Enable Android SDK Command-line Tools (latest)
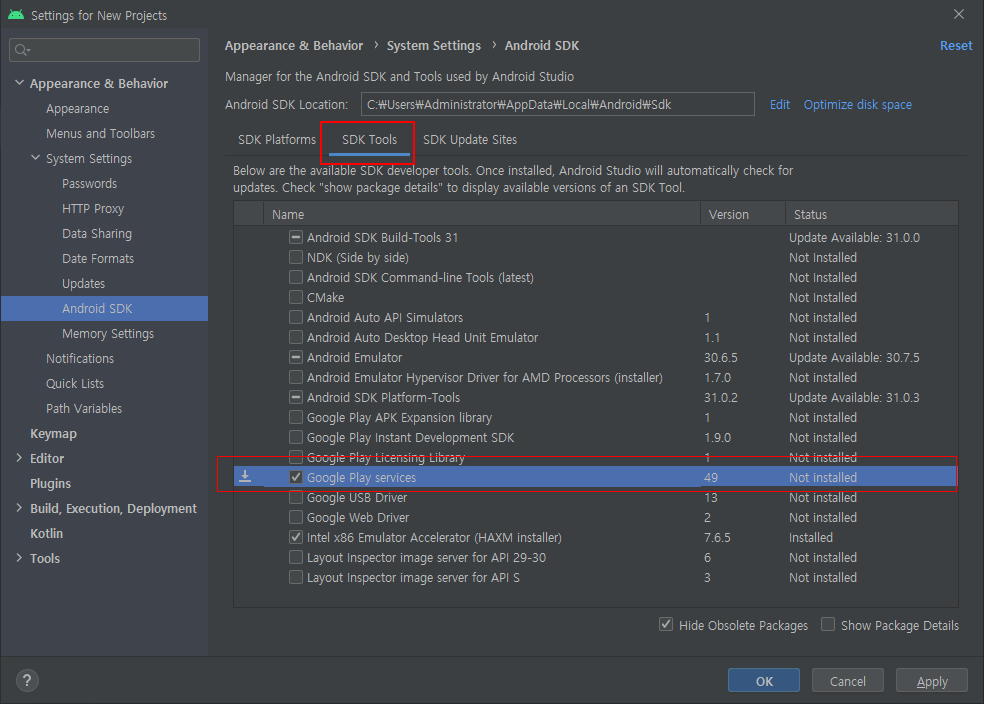 click(x=296, y=277)
